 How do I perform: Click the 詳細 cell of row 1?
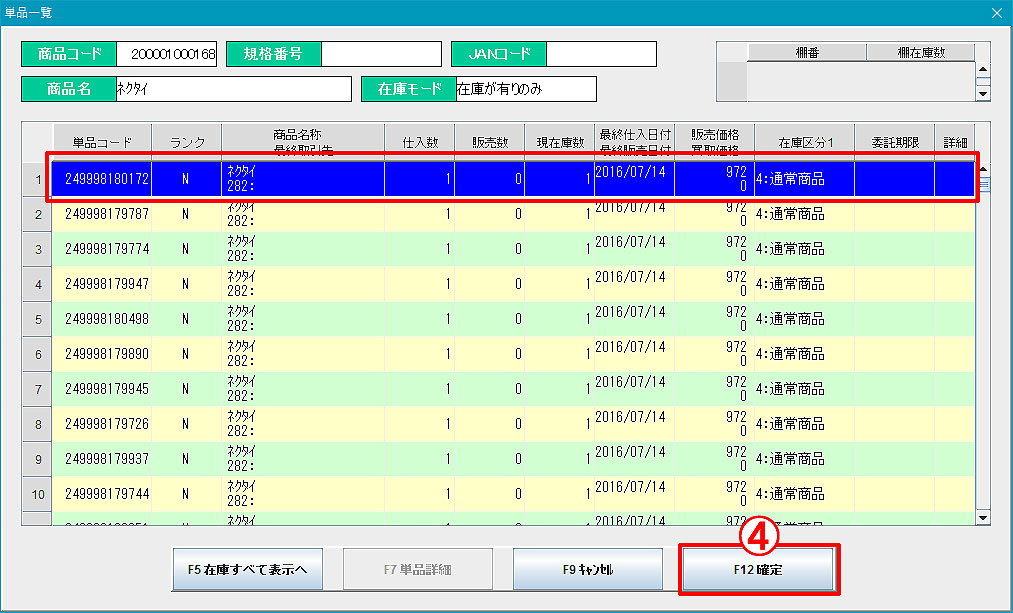pos(954,179)
